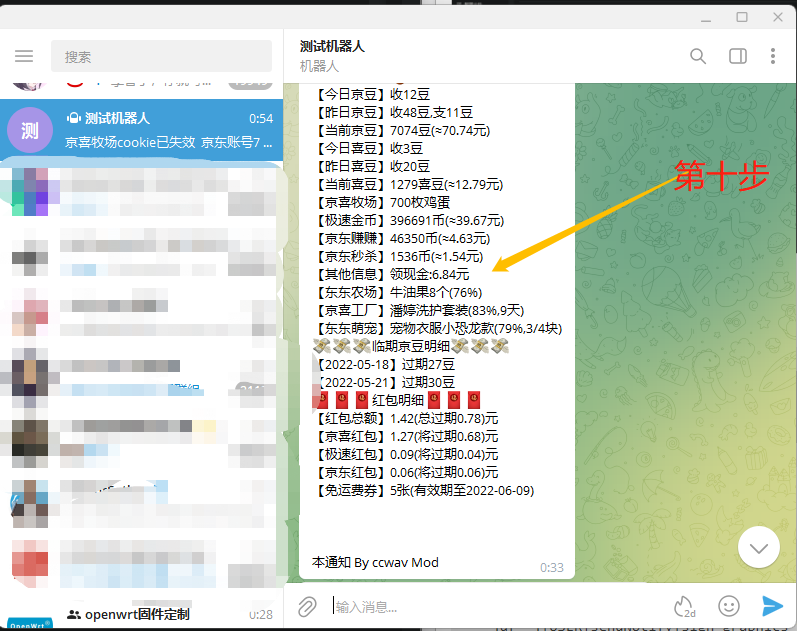Open the emoji smiley picker
This screenshot has width=797, height=631.
728,606
